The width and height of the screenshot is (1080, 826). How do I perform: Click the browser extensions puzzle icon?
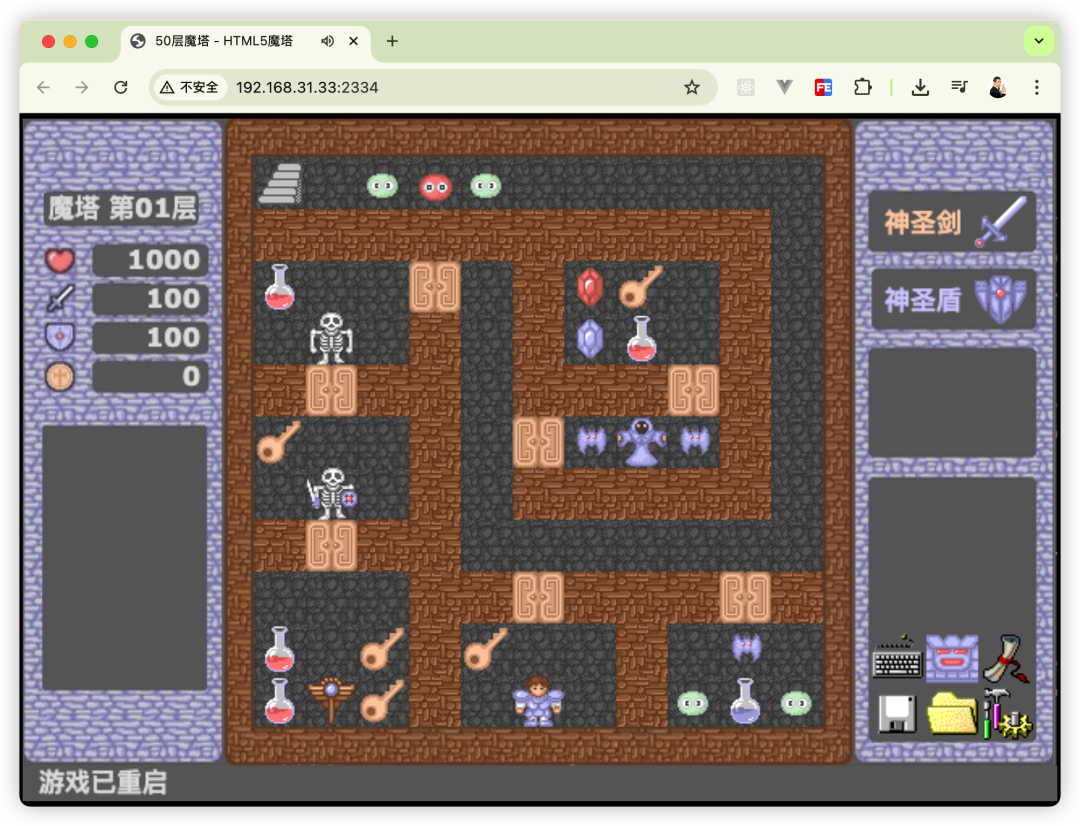point(862,88)
